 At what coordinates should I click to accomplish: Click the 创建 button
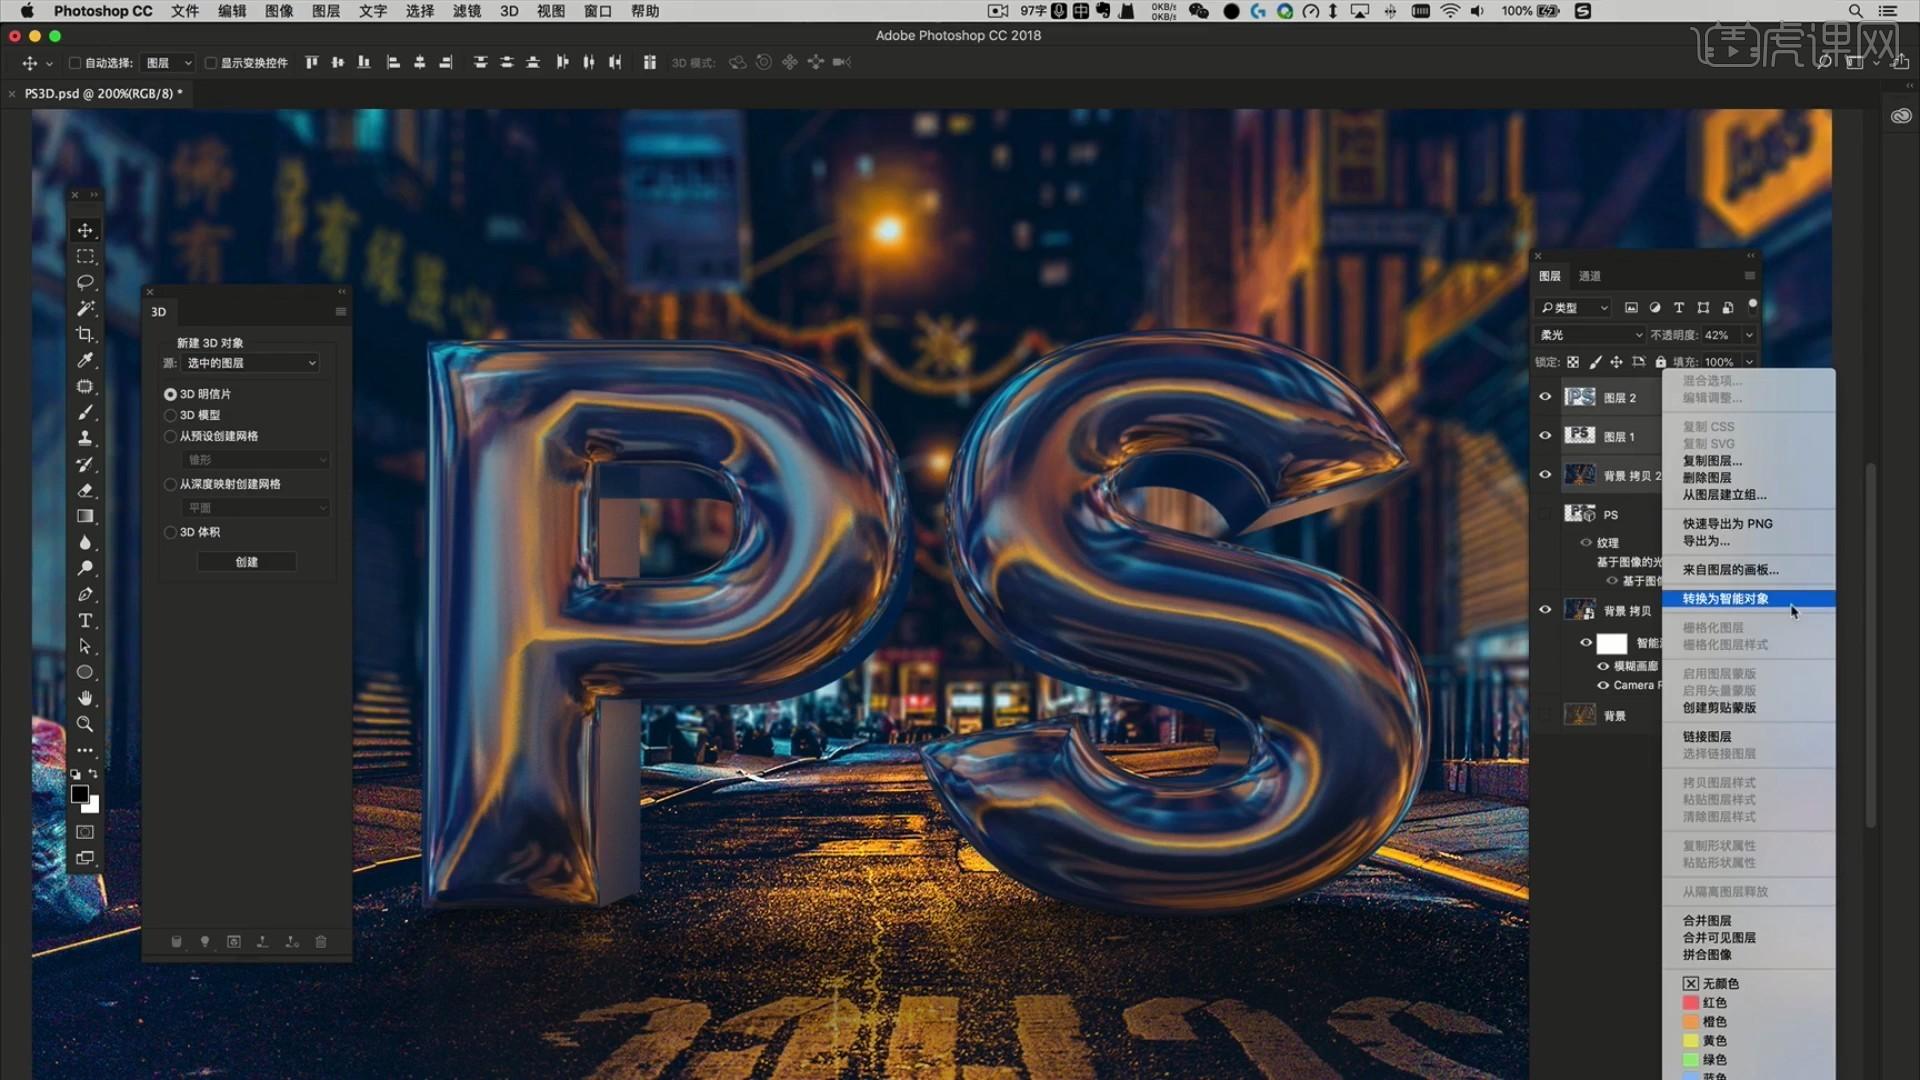coord(246,562)
